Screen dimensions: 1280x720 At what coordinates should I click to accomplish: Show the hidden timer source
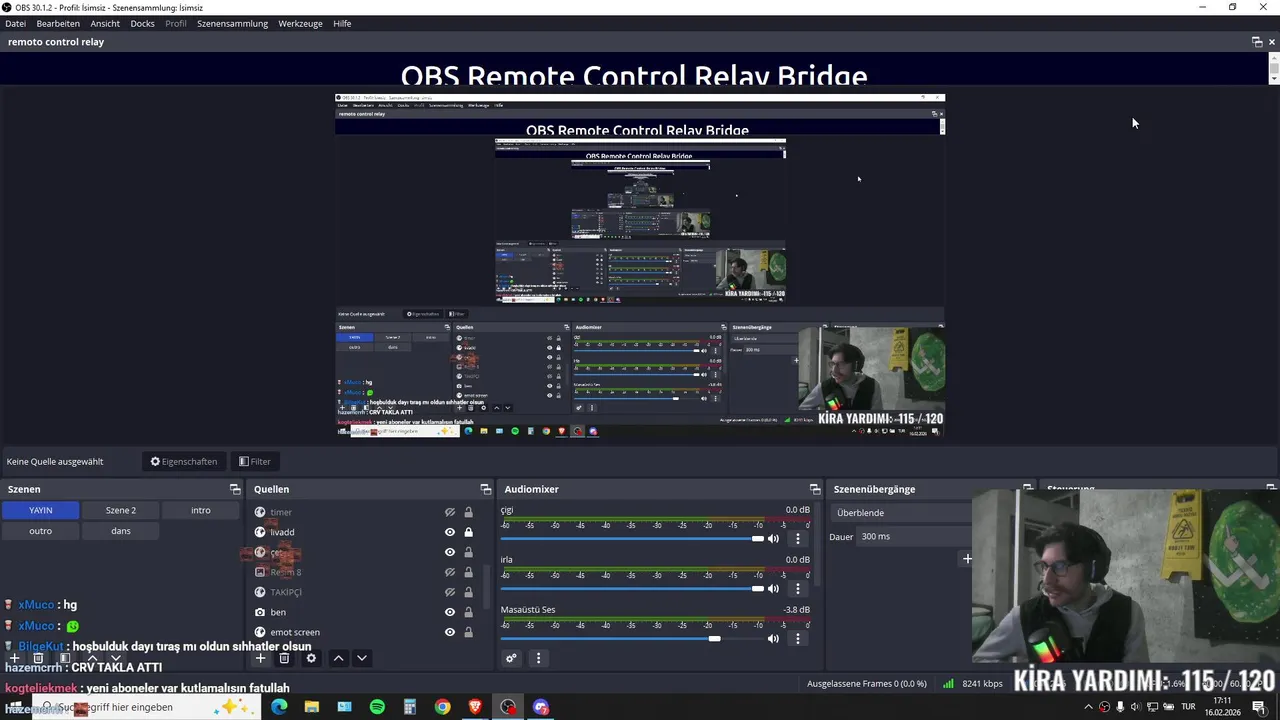coord(450,512)
